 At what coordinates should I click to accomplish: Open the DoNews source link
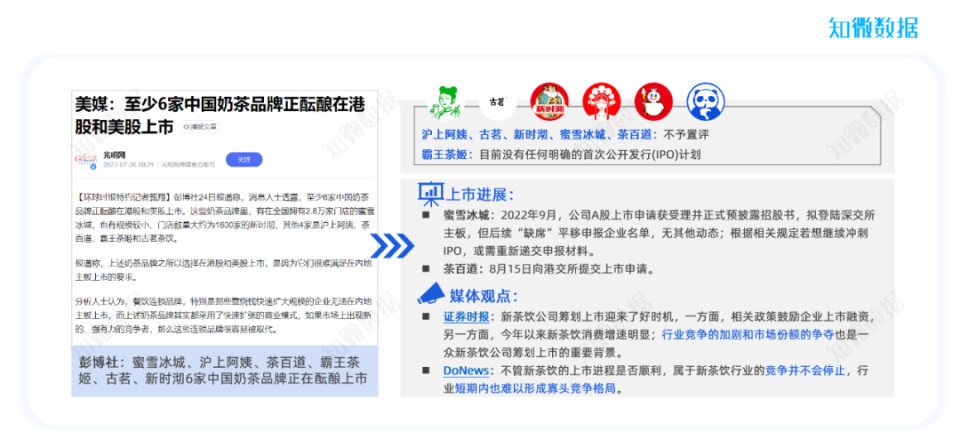point(466,370)
